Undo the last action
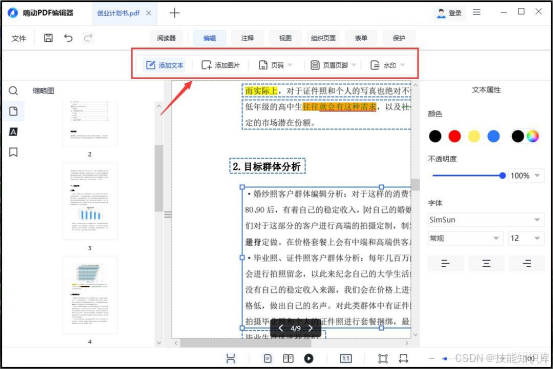Viewport: 553px width, 369px height. [68, 38]
